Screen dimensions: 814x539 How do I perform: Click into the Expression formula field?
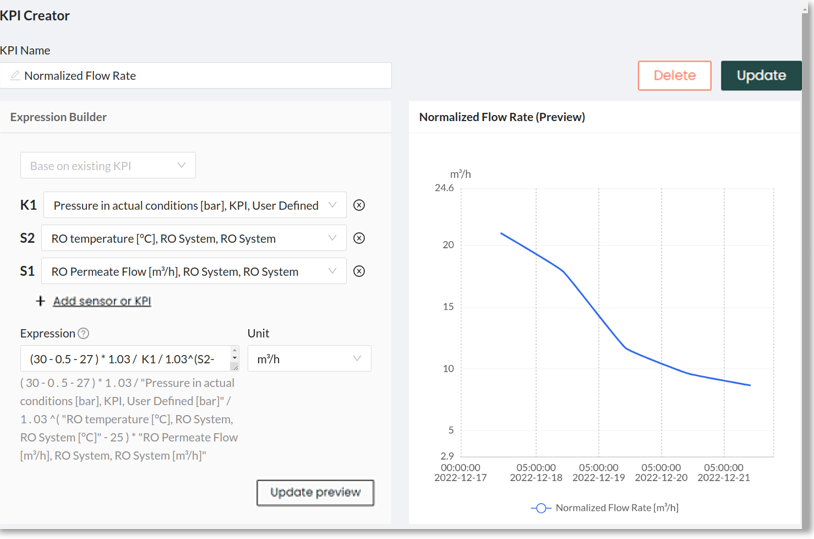[x=125, y=359]
